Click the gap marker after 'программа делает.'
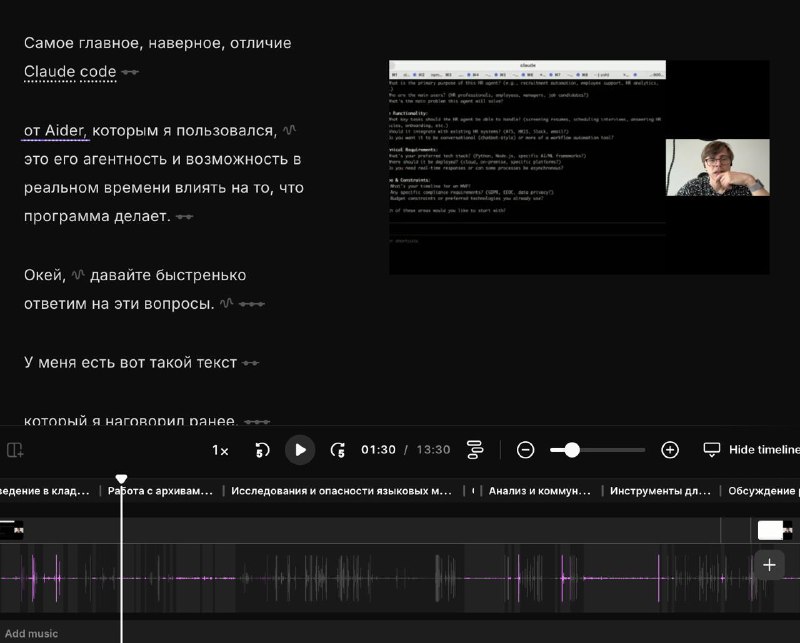800x643 pixels. [185, 217]
